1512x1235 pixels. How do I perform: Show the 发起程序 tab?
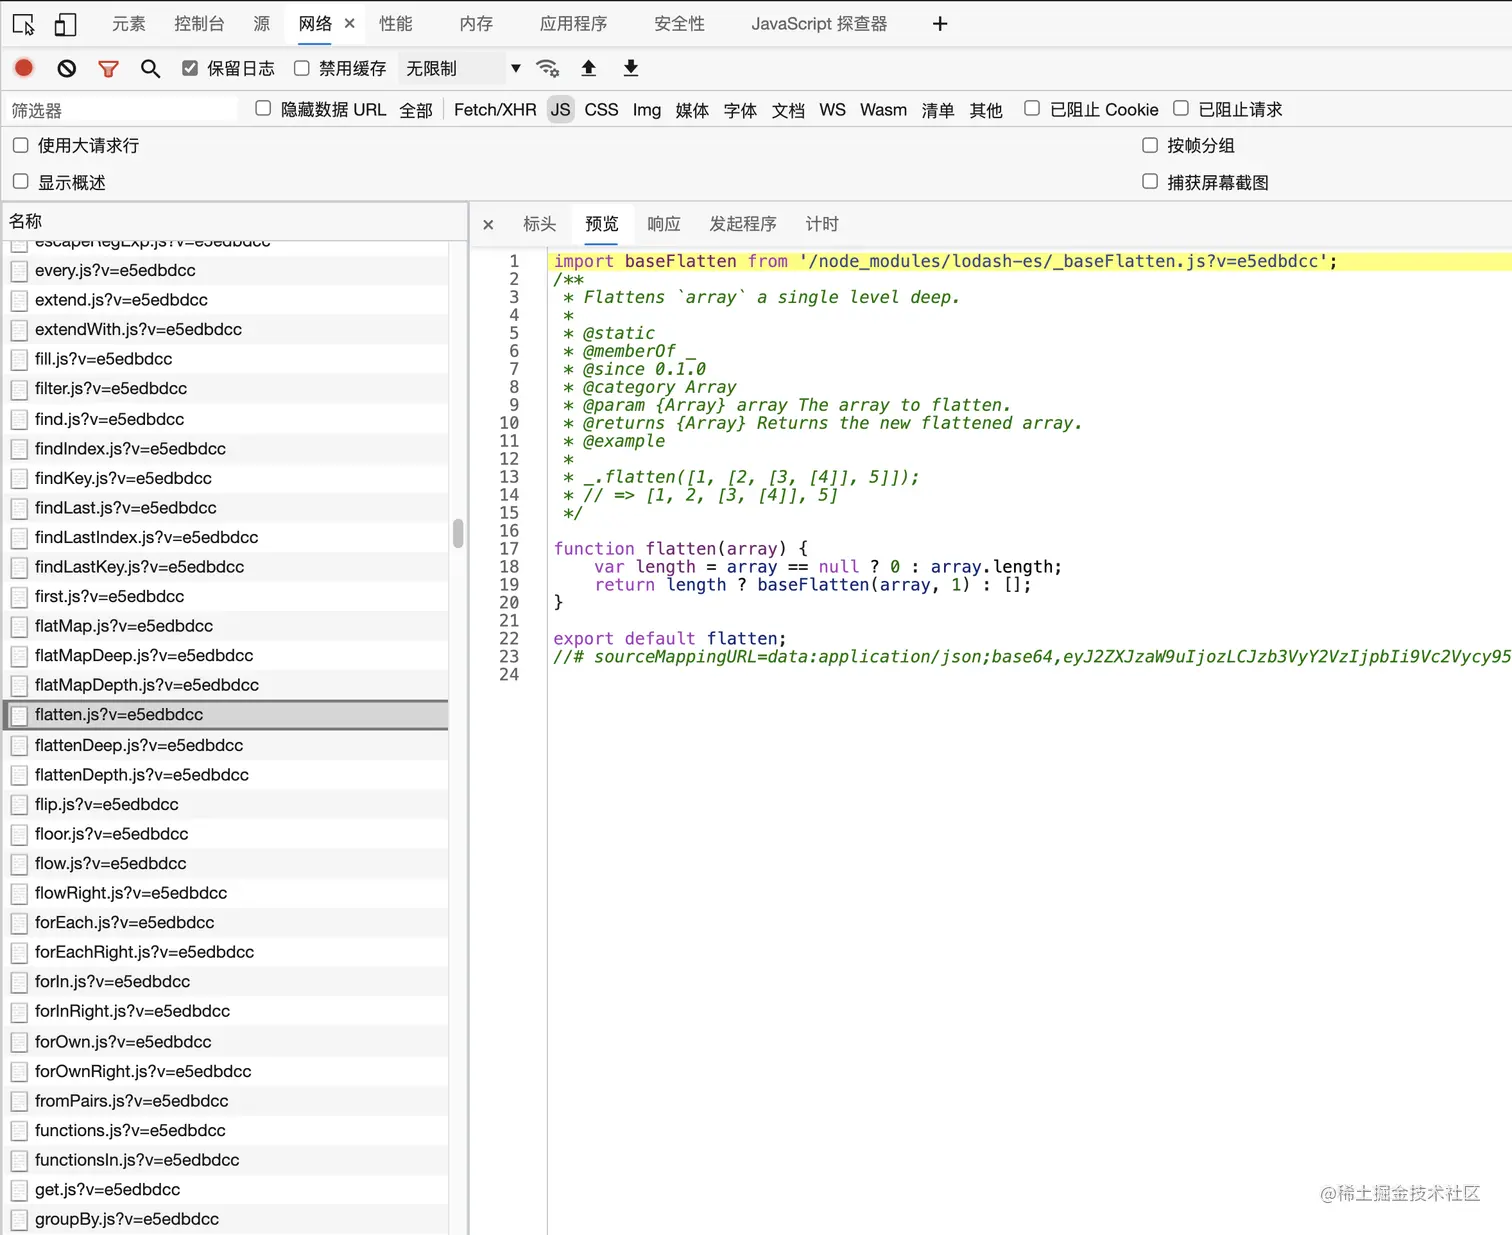click(x=743, y=224)
